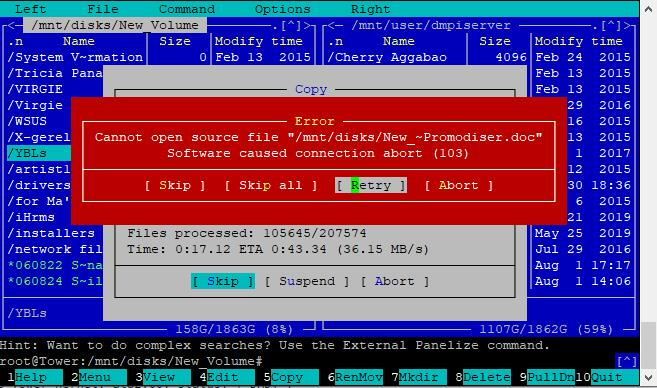Select /network fil directory
Viewport: 657px width, 388px height.
click(55, 249)
